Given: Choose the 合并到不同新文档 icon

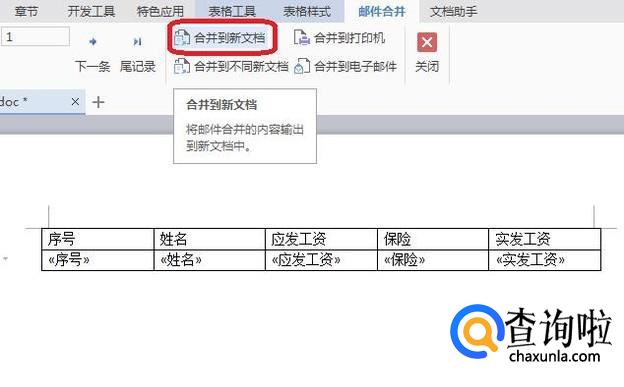Looking at the screenshot, I should pyautogui.click(x=182, y=66).
